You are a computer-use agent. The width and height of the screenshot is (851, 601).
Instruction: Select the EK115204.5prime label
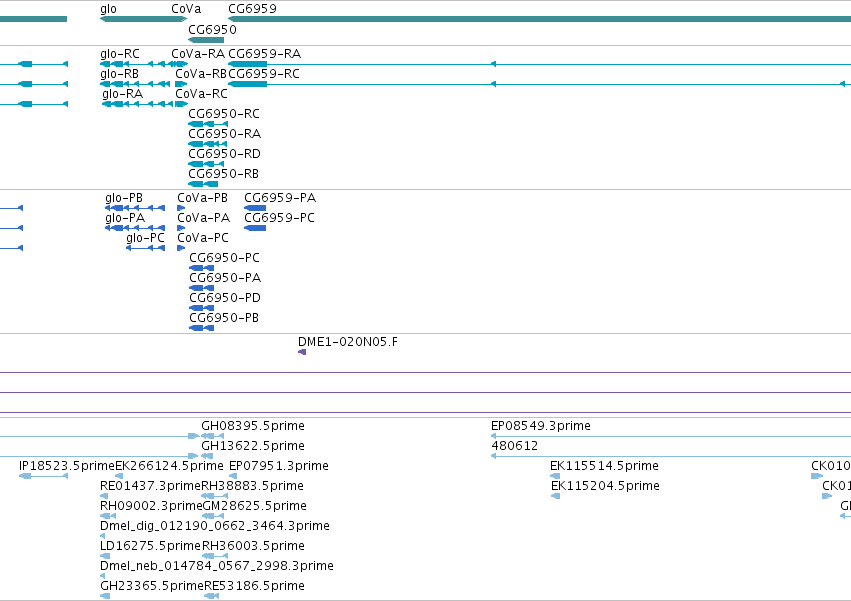(x=605, y=486)
